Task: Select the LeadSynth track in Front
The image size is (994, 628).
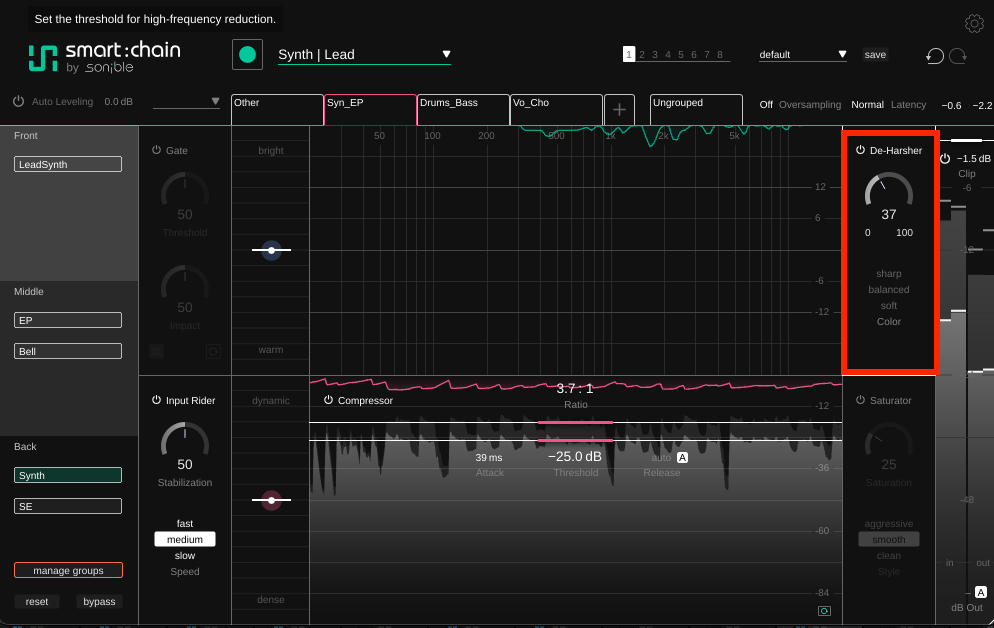Action: [x=68, y=164]
